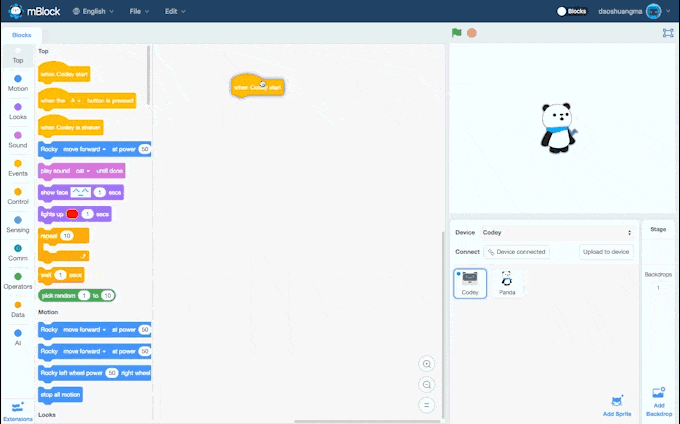
Task: Open the File menu
Action: pos(139,11)
